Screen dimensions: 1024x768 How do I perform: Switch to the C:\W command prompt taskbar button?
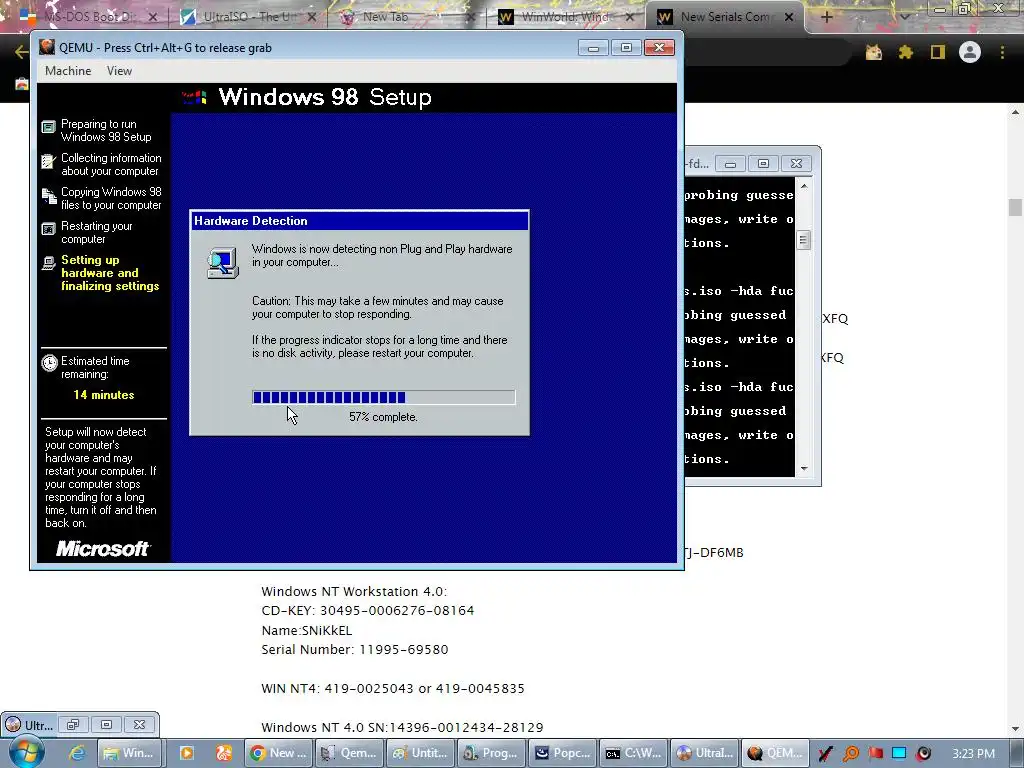point(634,753)
